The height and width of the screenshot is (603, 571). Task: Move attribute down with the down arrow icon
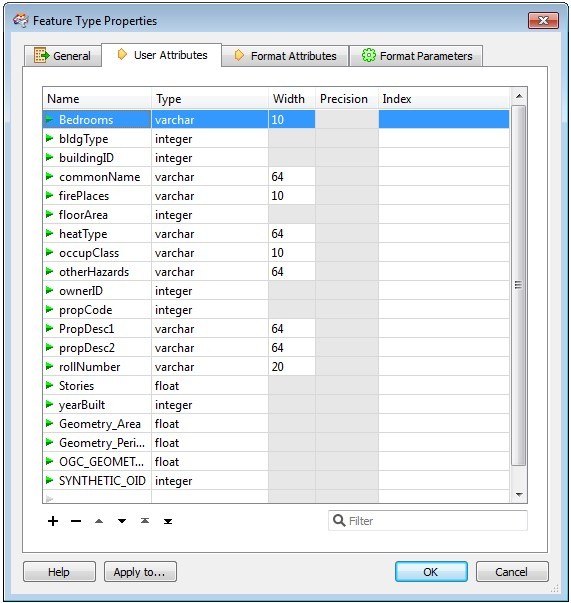pyautogui.click(x=122, y=521)
